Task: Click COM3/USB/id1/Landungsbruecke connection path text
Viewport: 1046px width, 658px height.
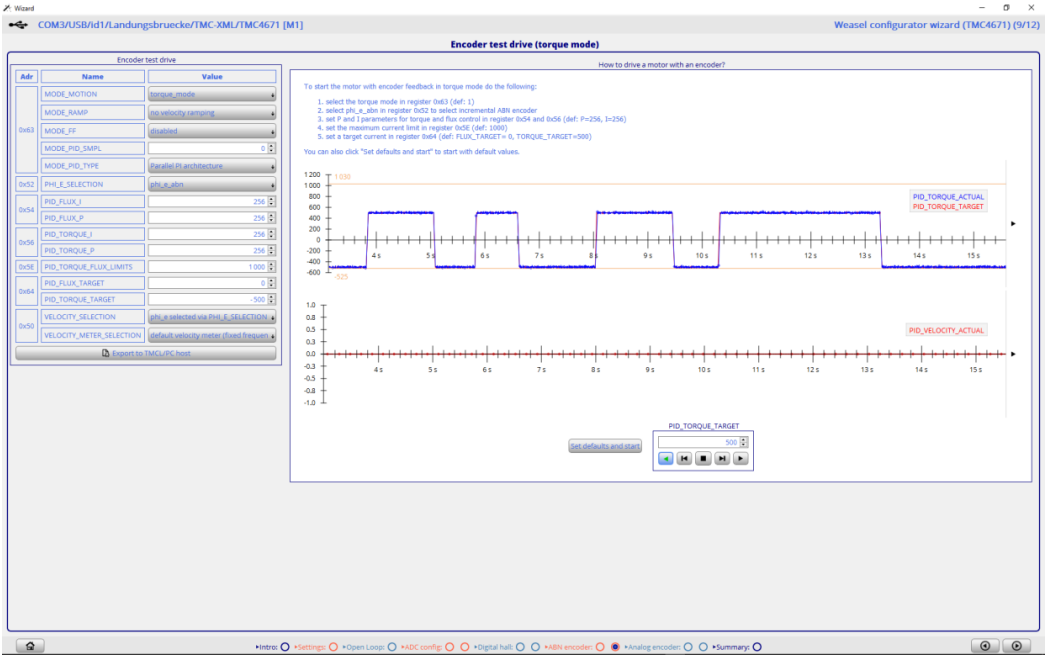Action: pos(170,25)
